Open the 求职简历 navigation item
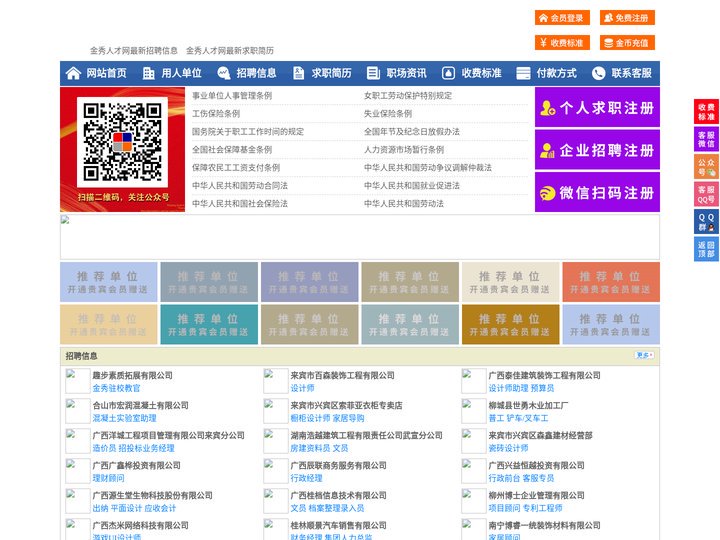The image size is (720, 540). tap(332, 73)
